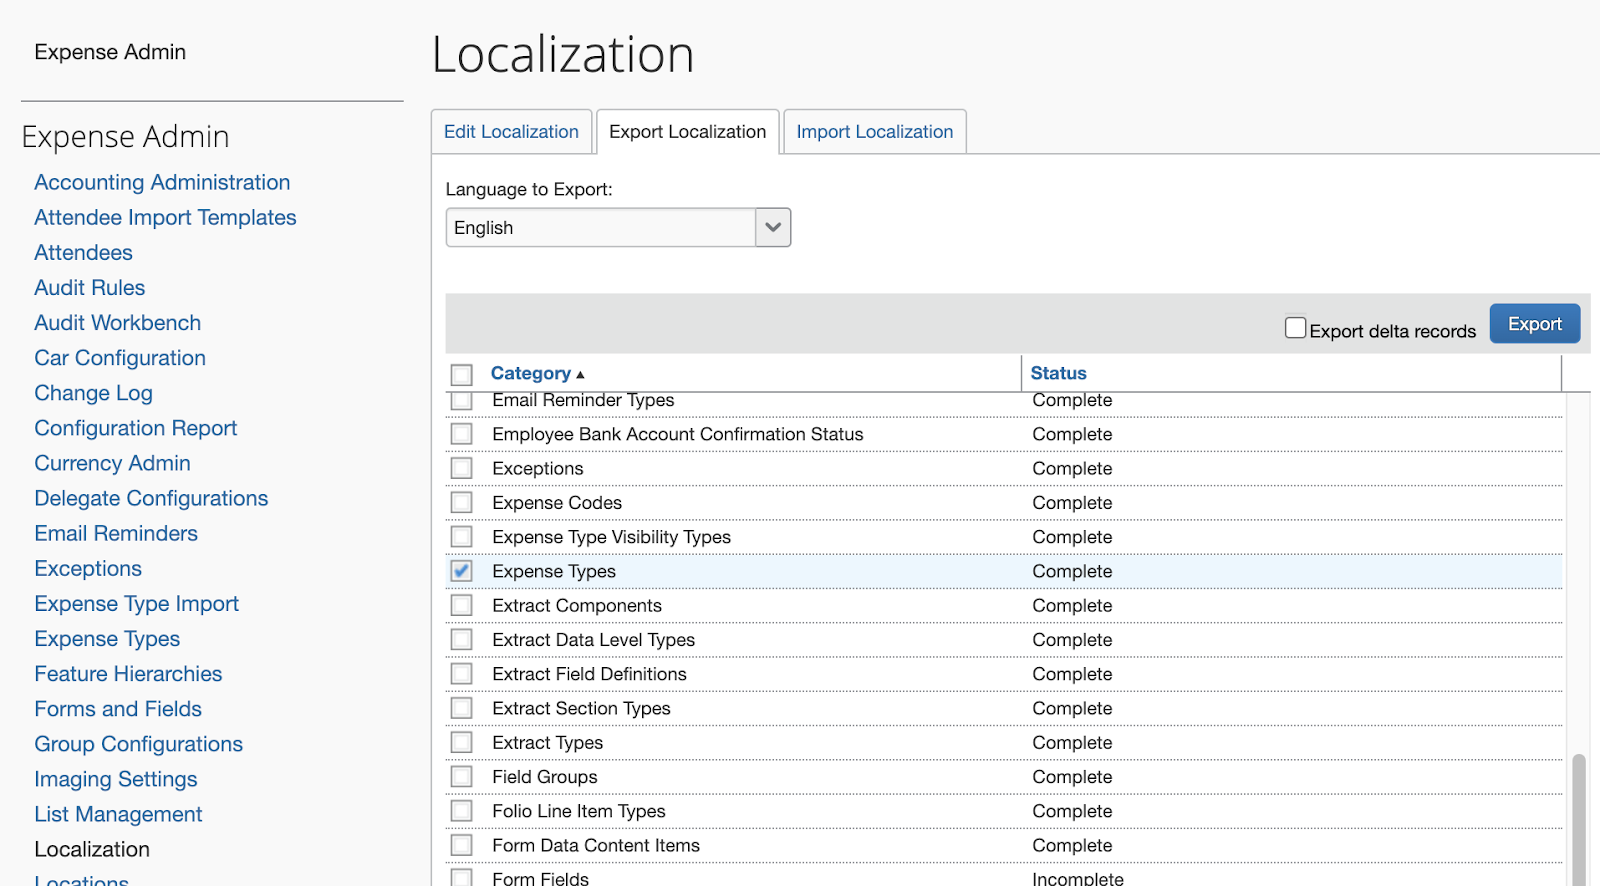
Task: Sort the list by Status column header
Action: [1058, 373]
